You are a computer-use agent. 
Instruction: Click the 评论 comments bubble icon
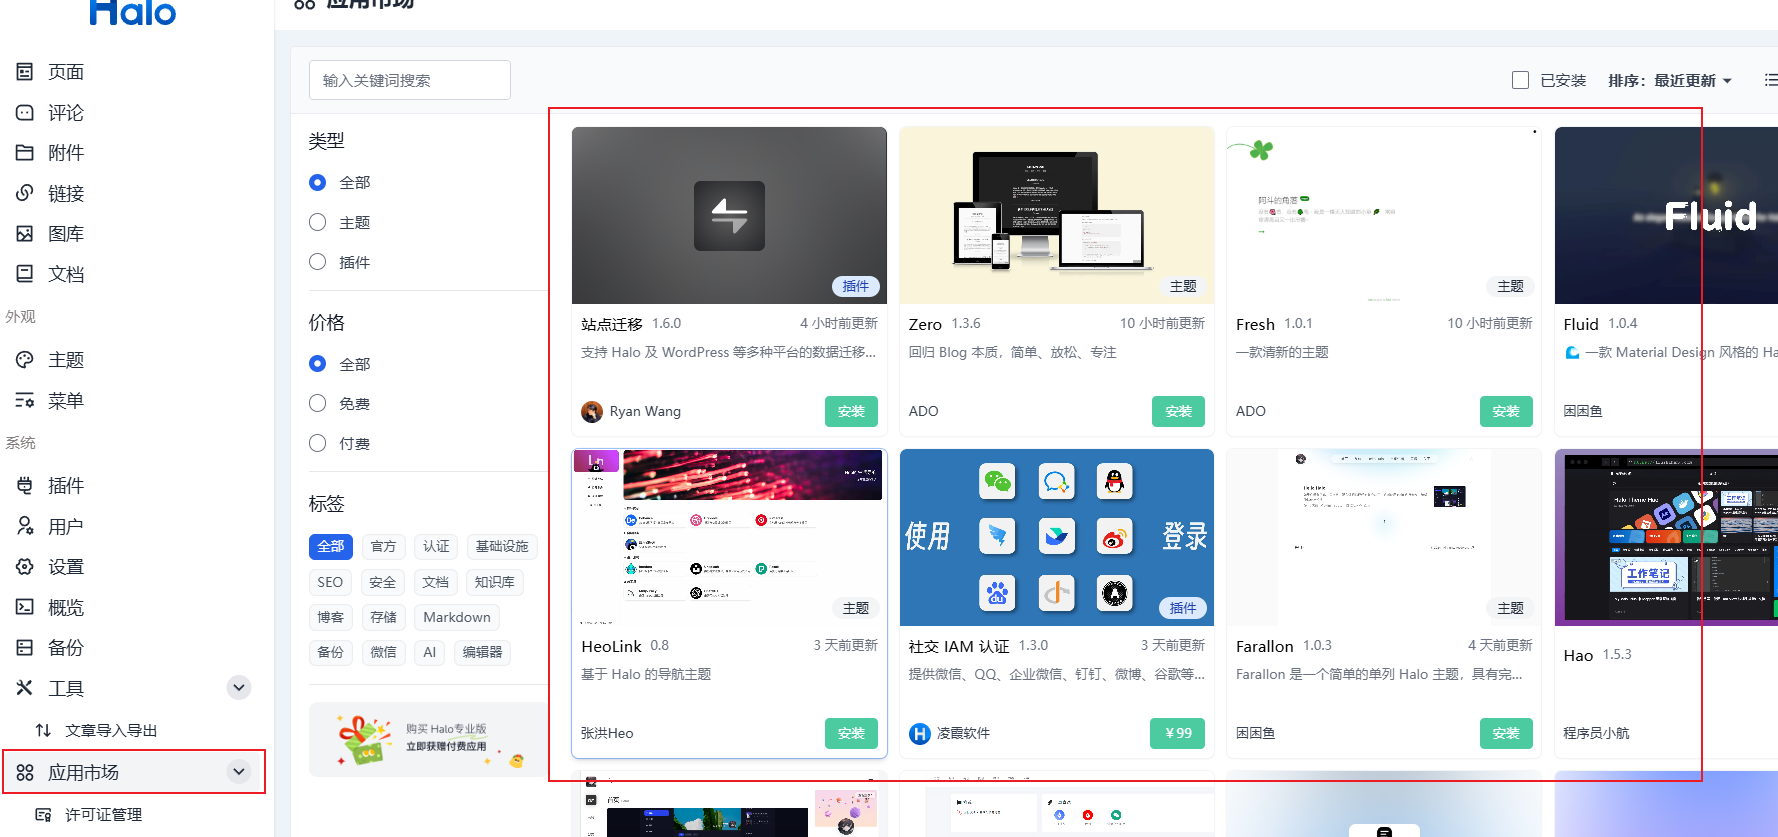(x=25, y=112)
